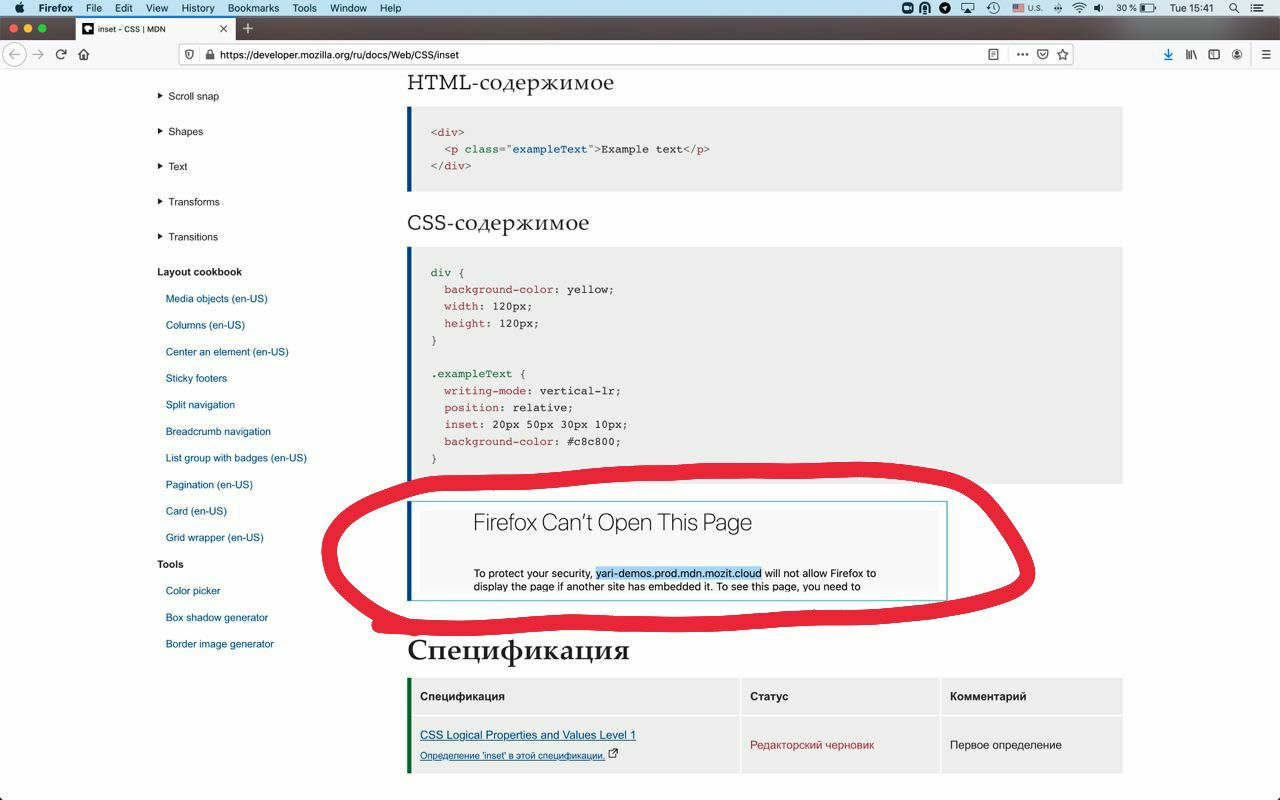Open Split navigation link

click(x=200, y=405)
